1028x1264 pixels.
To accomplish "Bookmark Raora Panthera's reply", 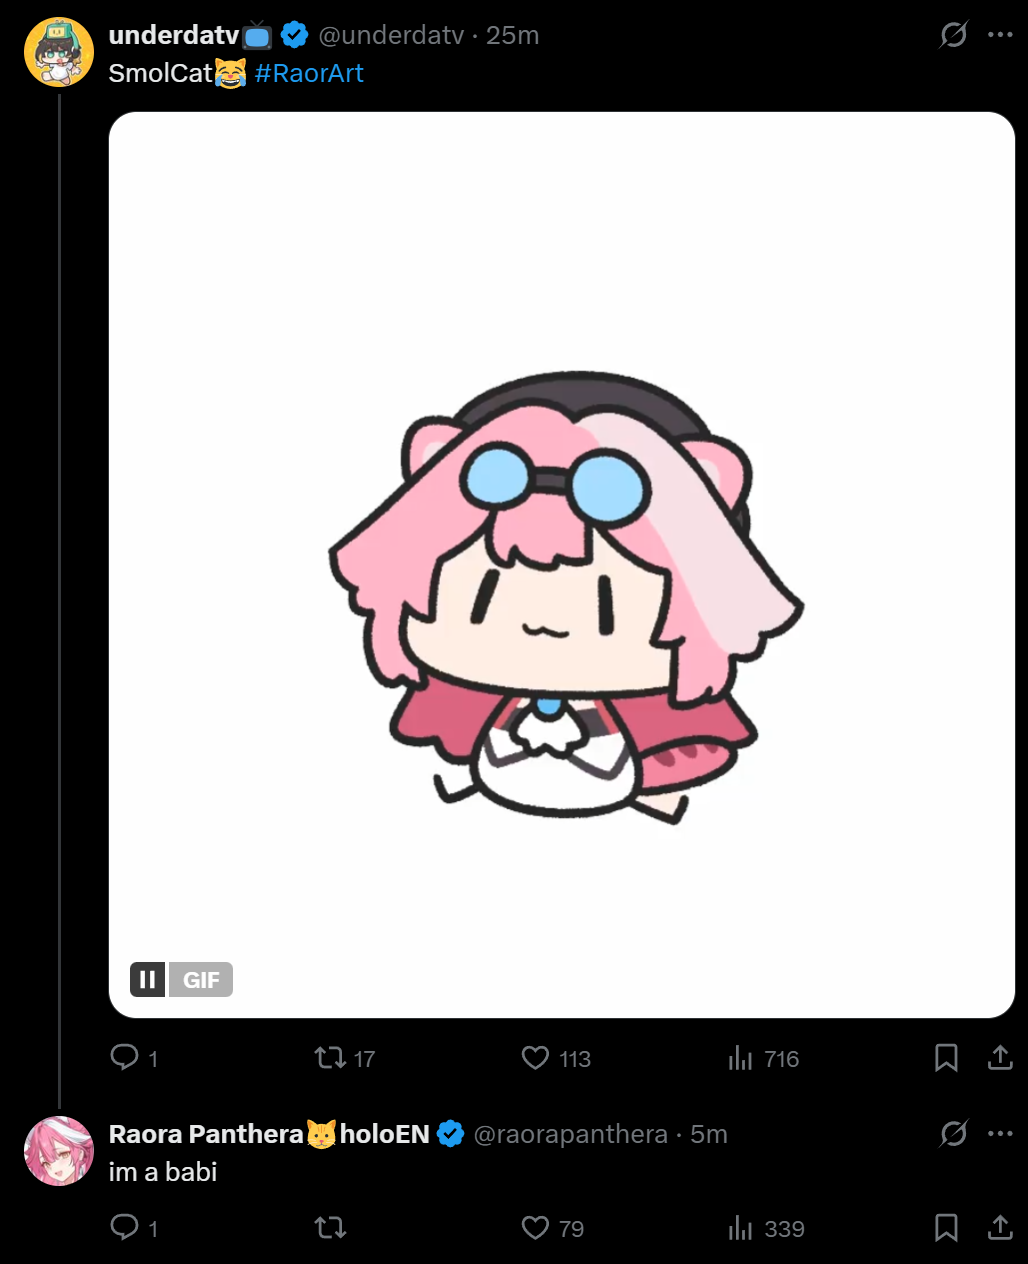I will 946,1228.
